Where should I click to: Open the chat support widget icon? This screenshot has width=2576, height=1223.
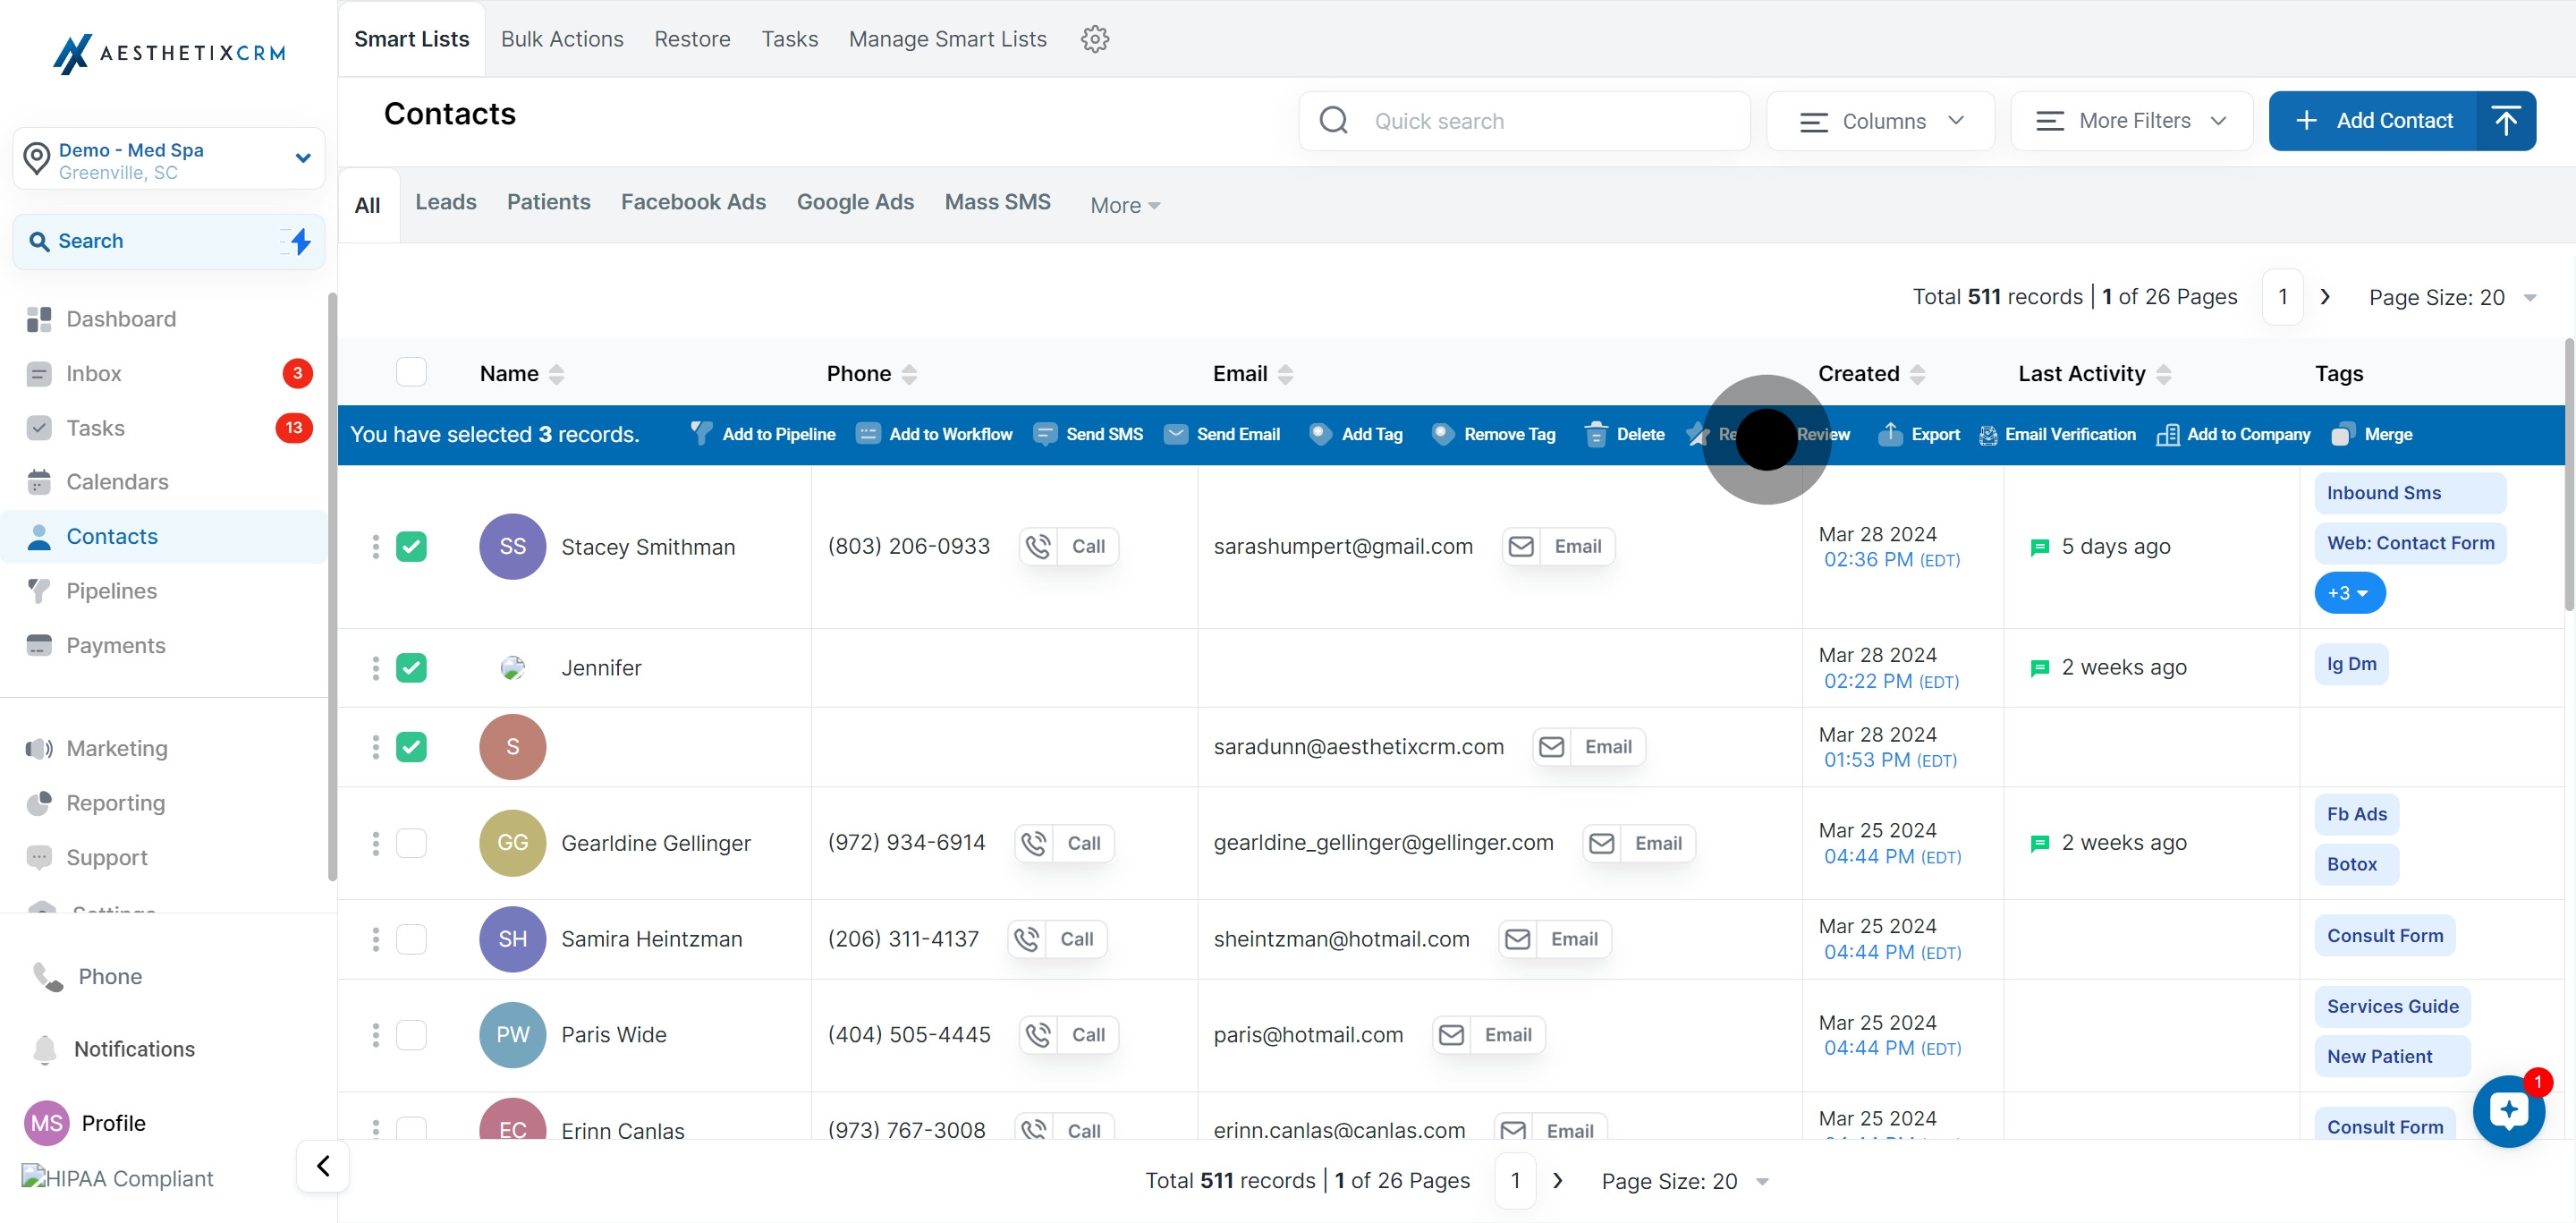(x=2508, y=1110)
